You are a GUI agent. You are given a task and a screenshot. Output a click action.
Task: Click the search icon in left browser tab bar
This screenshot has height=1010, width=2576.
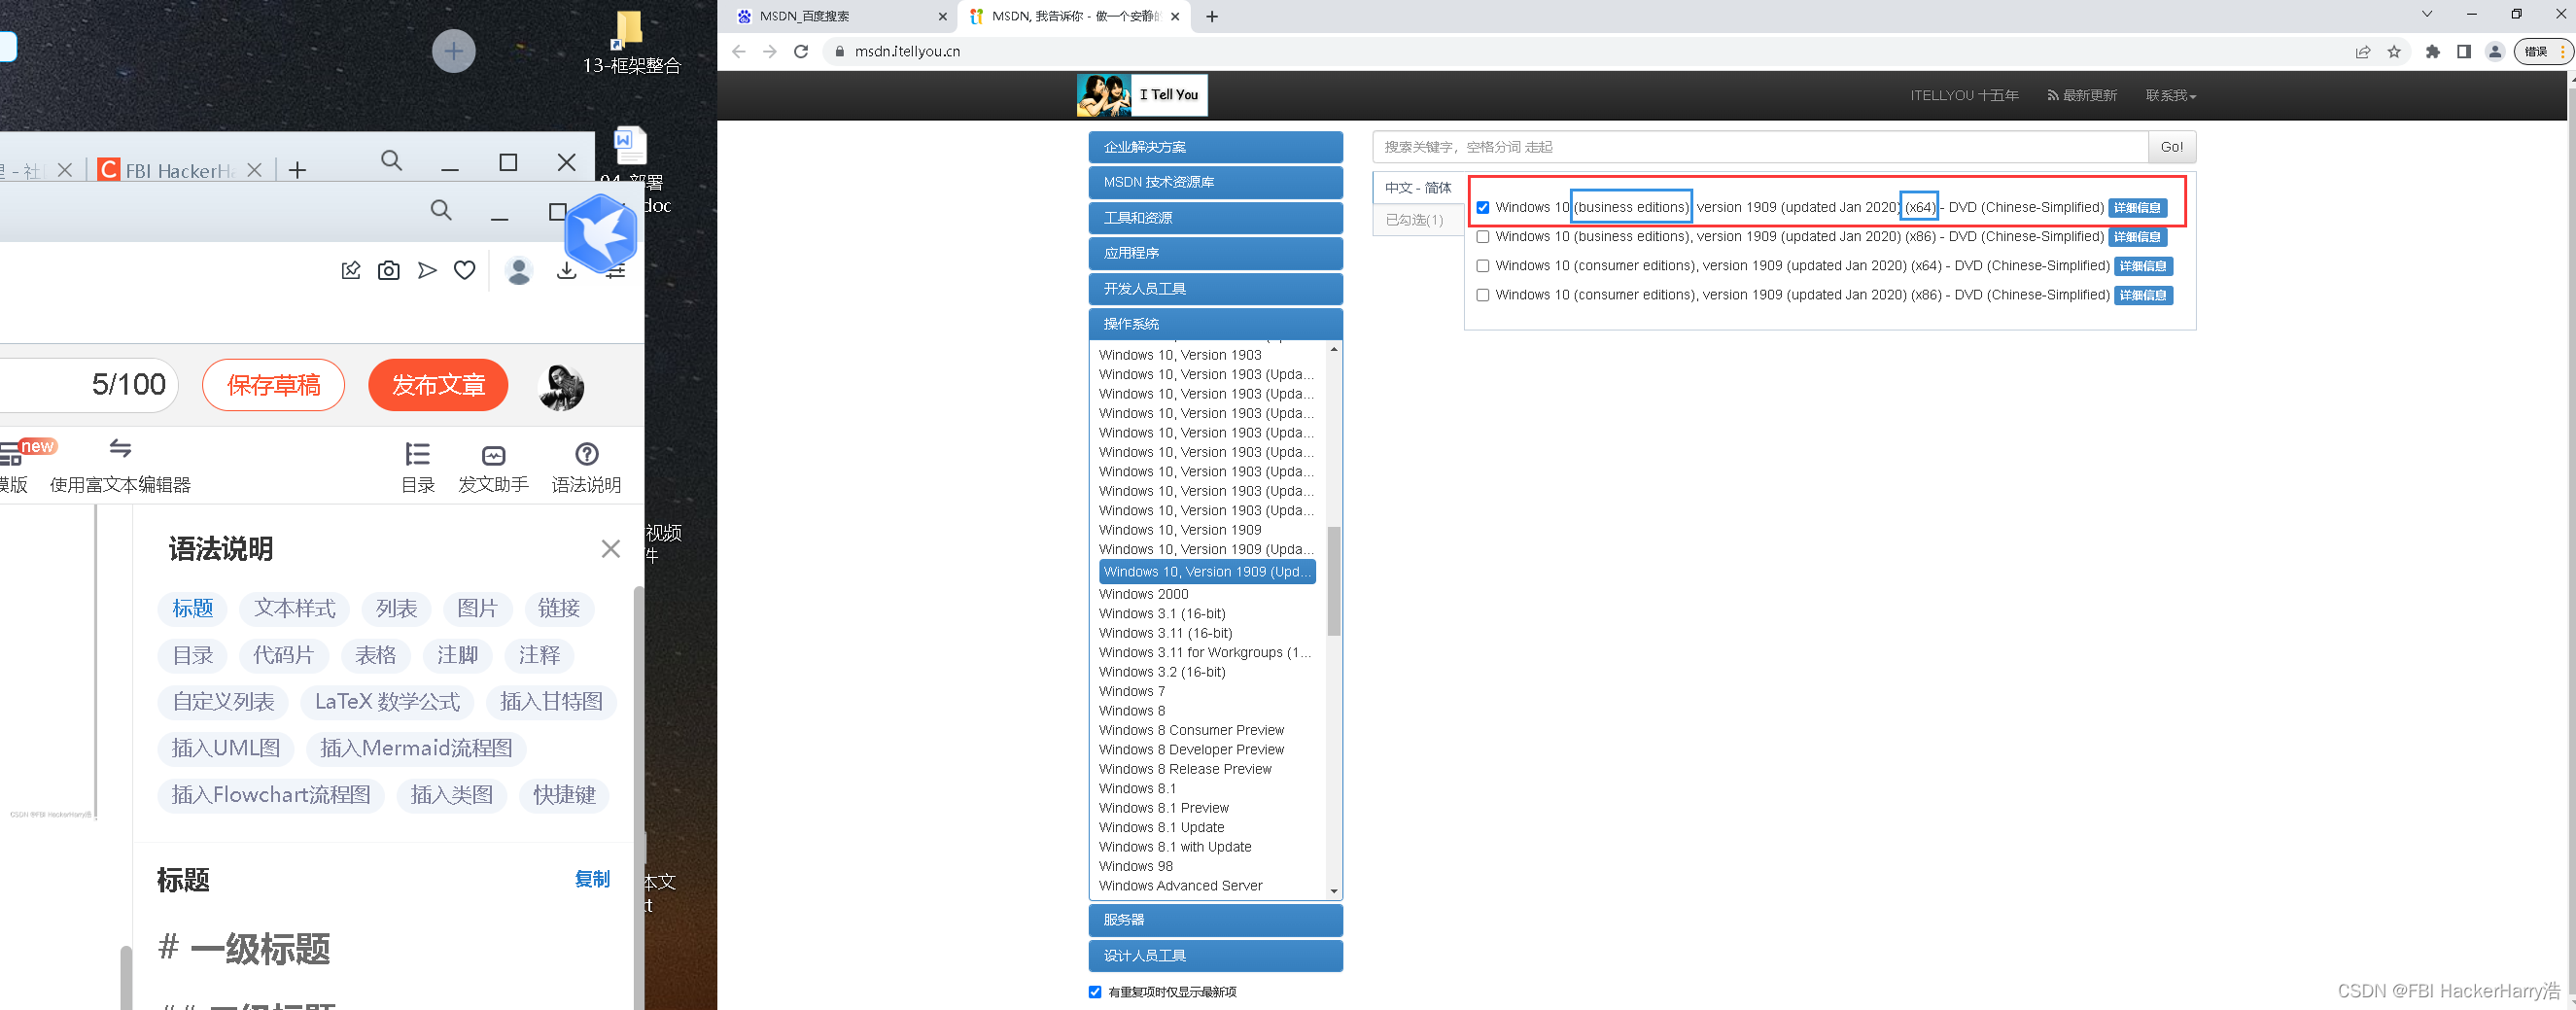392,161
